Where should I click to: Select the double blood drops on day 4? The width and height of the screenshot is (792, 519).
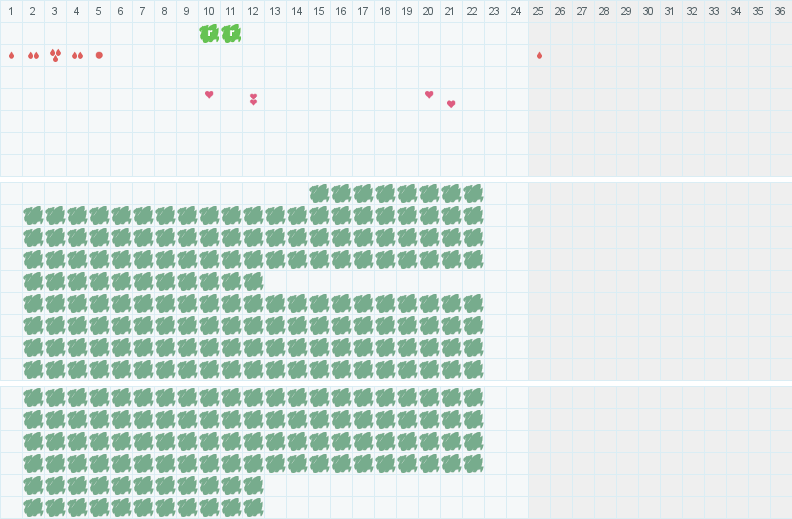(77, 56)
